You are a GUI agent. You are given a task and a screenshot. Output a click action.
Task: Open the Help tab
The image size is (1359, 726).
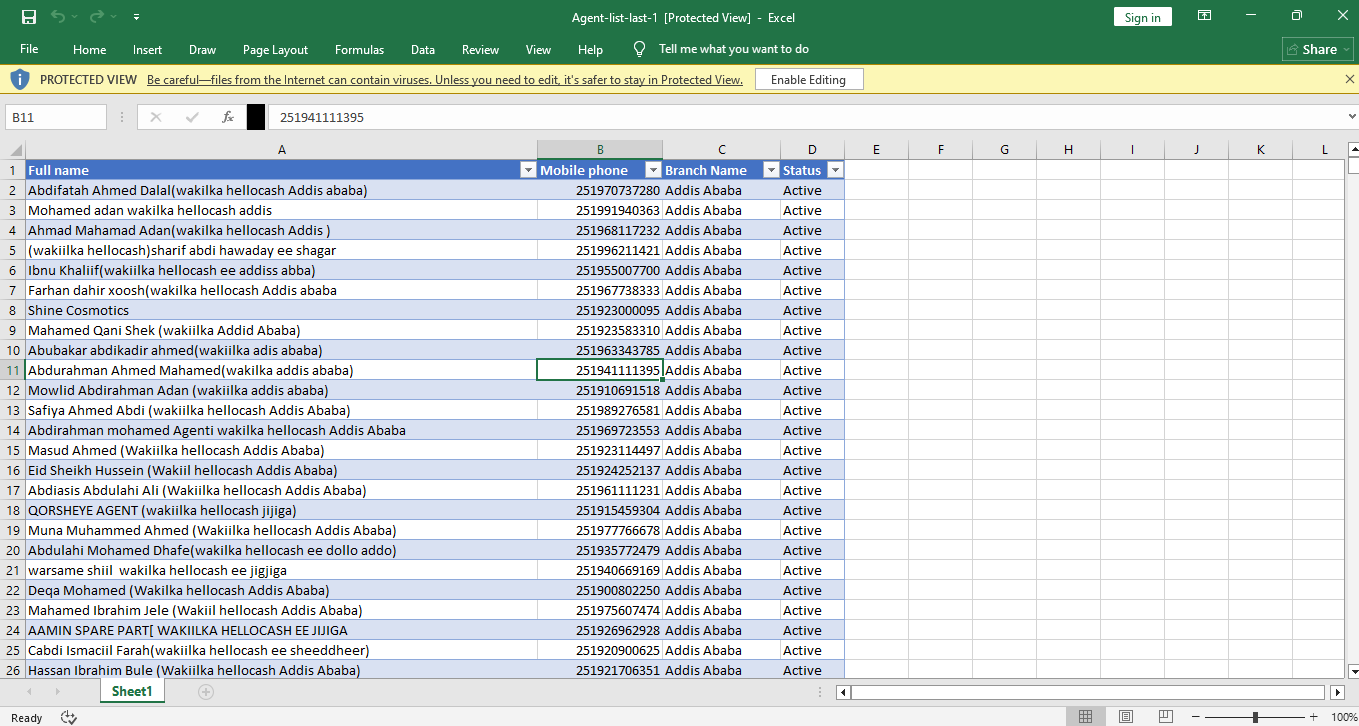click(590, 50)
